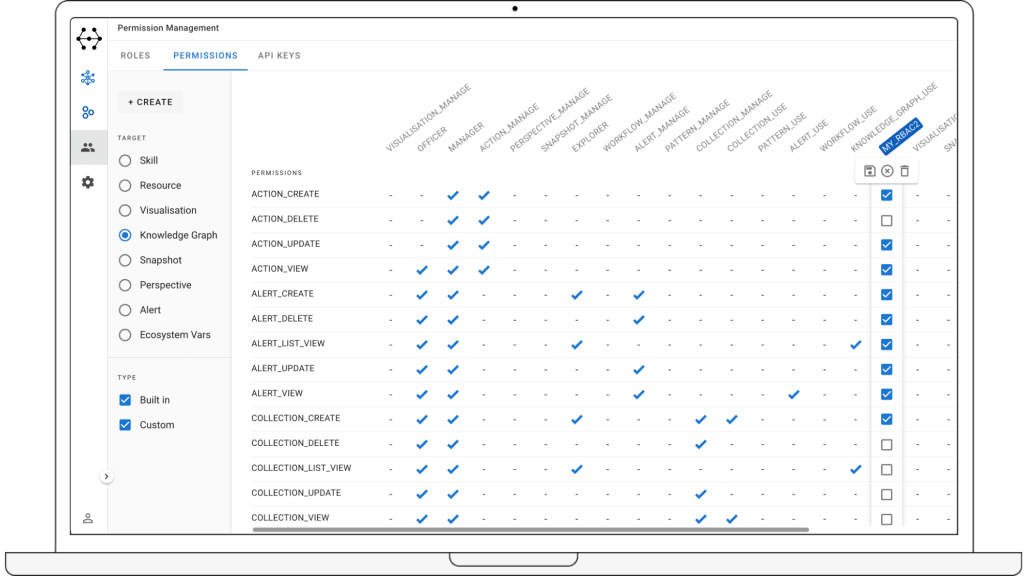Click ALERT_LIST_VIEW permission row label
1024x576 pixels.
[288, 344]
